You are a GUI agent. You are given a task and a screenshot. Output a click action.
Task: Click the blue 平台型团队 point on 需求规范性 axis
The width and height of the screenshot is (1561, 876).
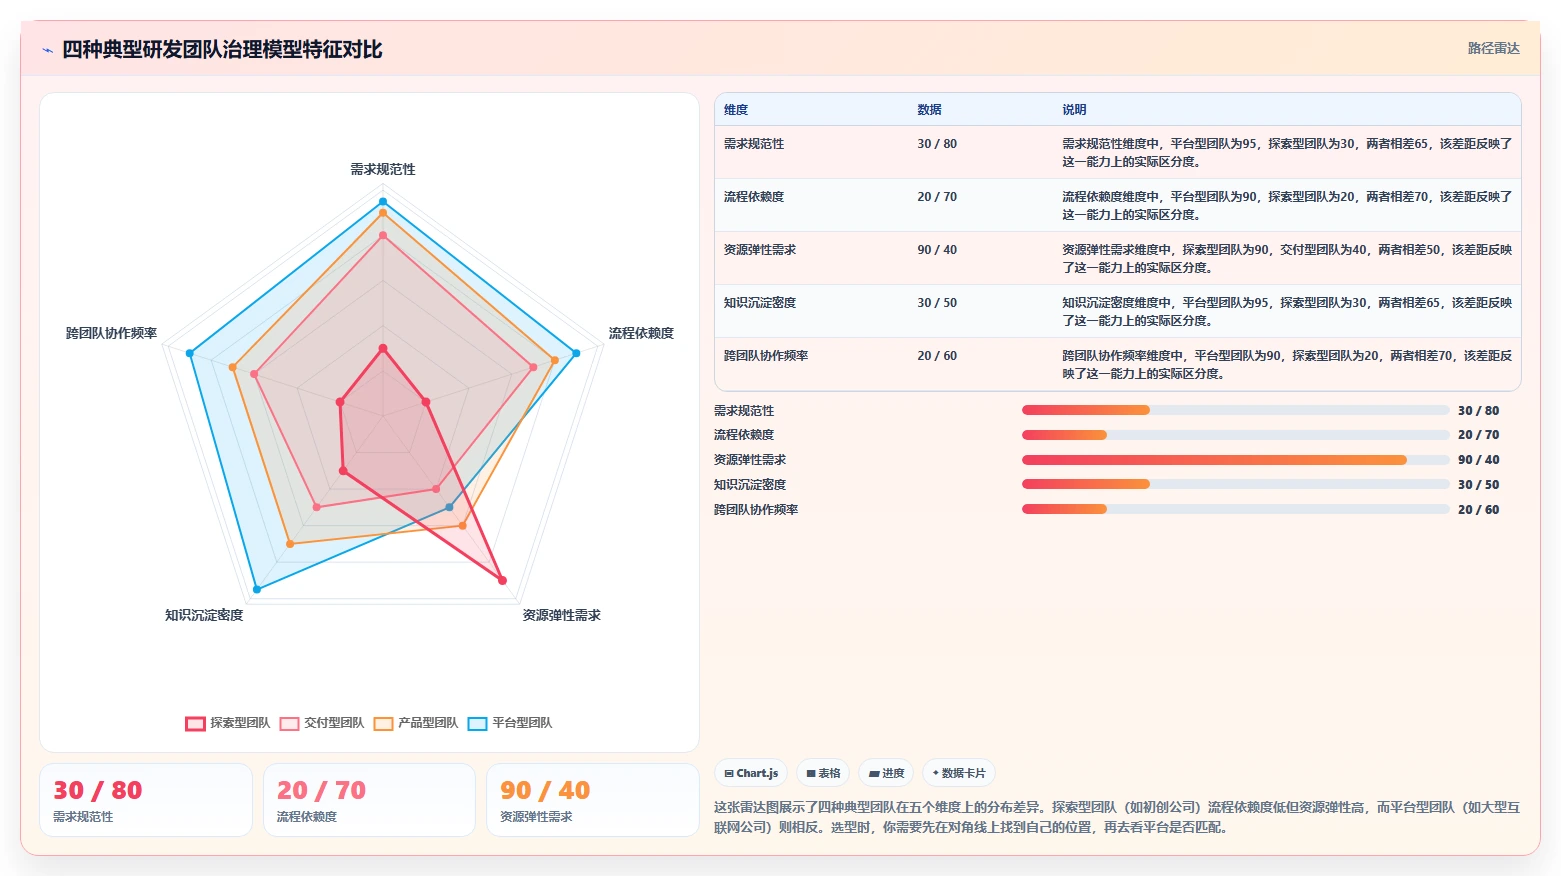click(383, 201)
